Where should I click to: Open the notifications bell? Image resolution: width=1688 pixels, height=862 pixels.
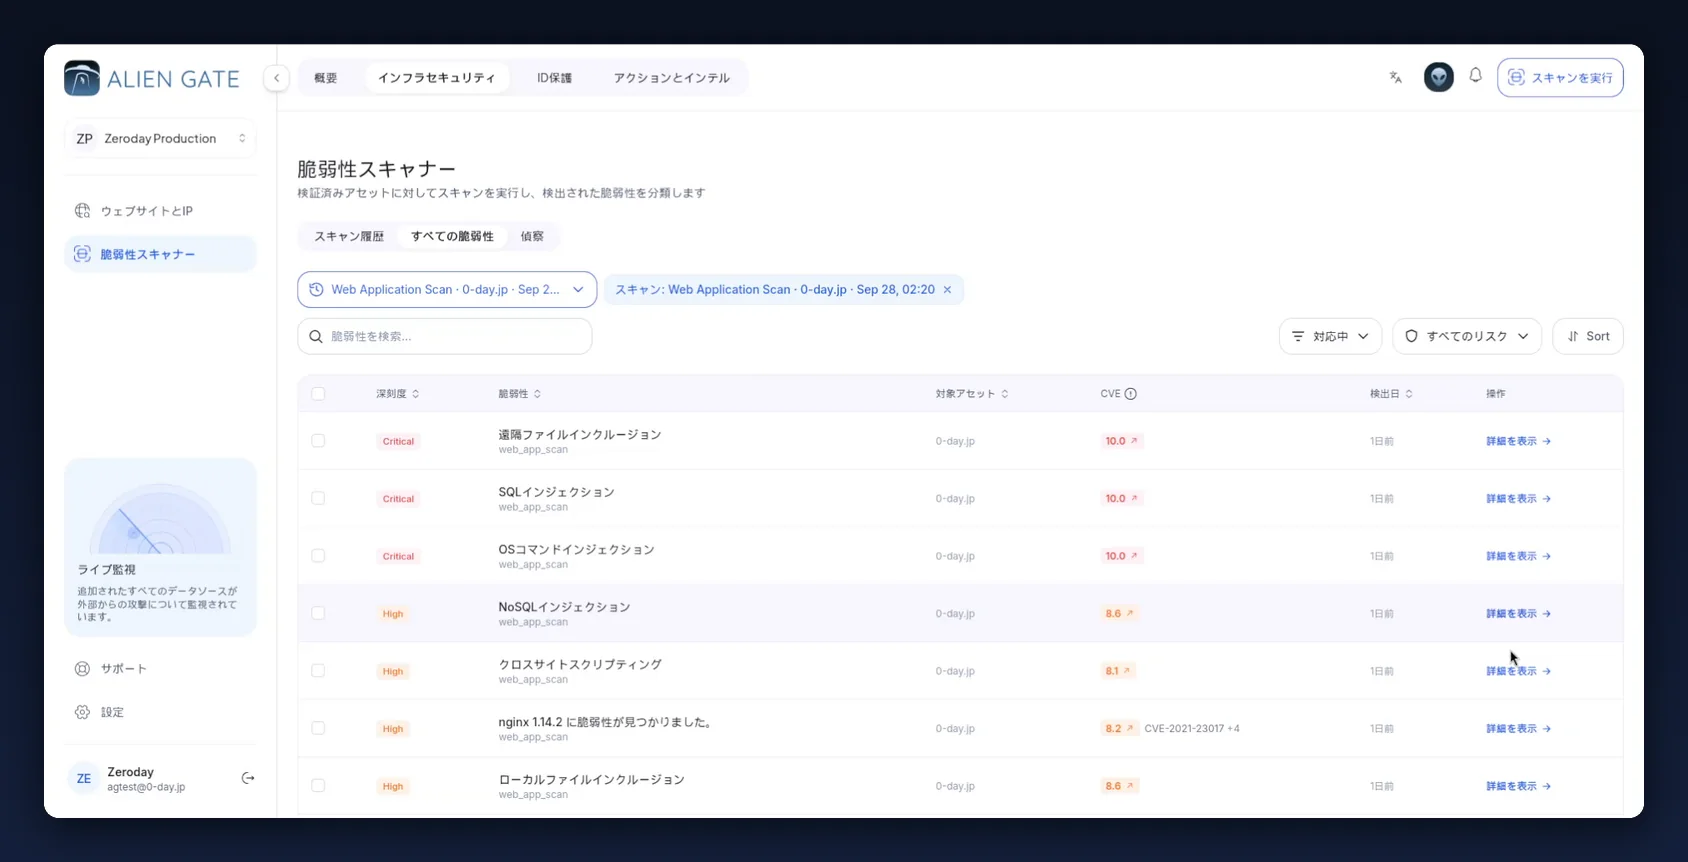[1475, 76]
